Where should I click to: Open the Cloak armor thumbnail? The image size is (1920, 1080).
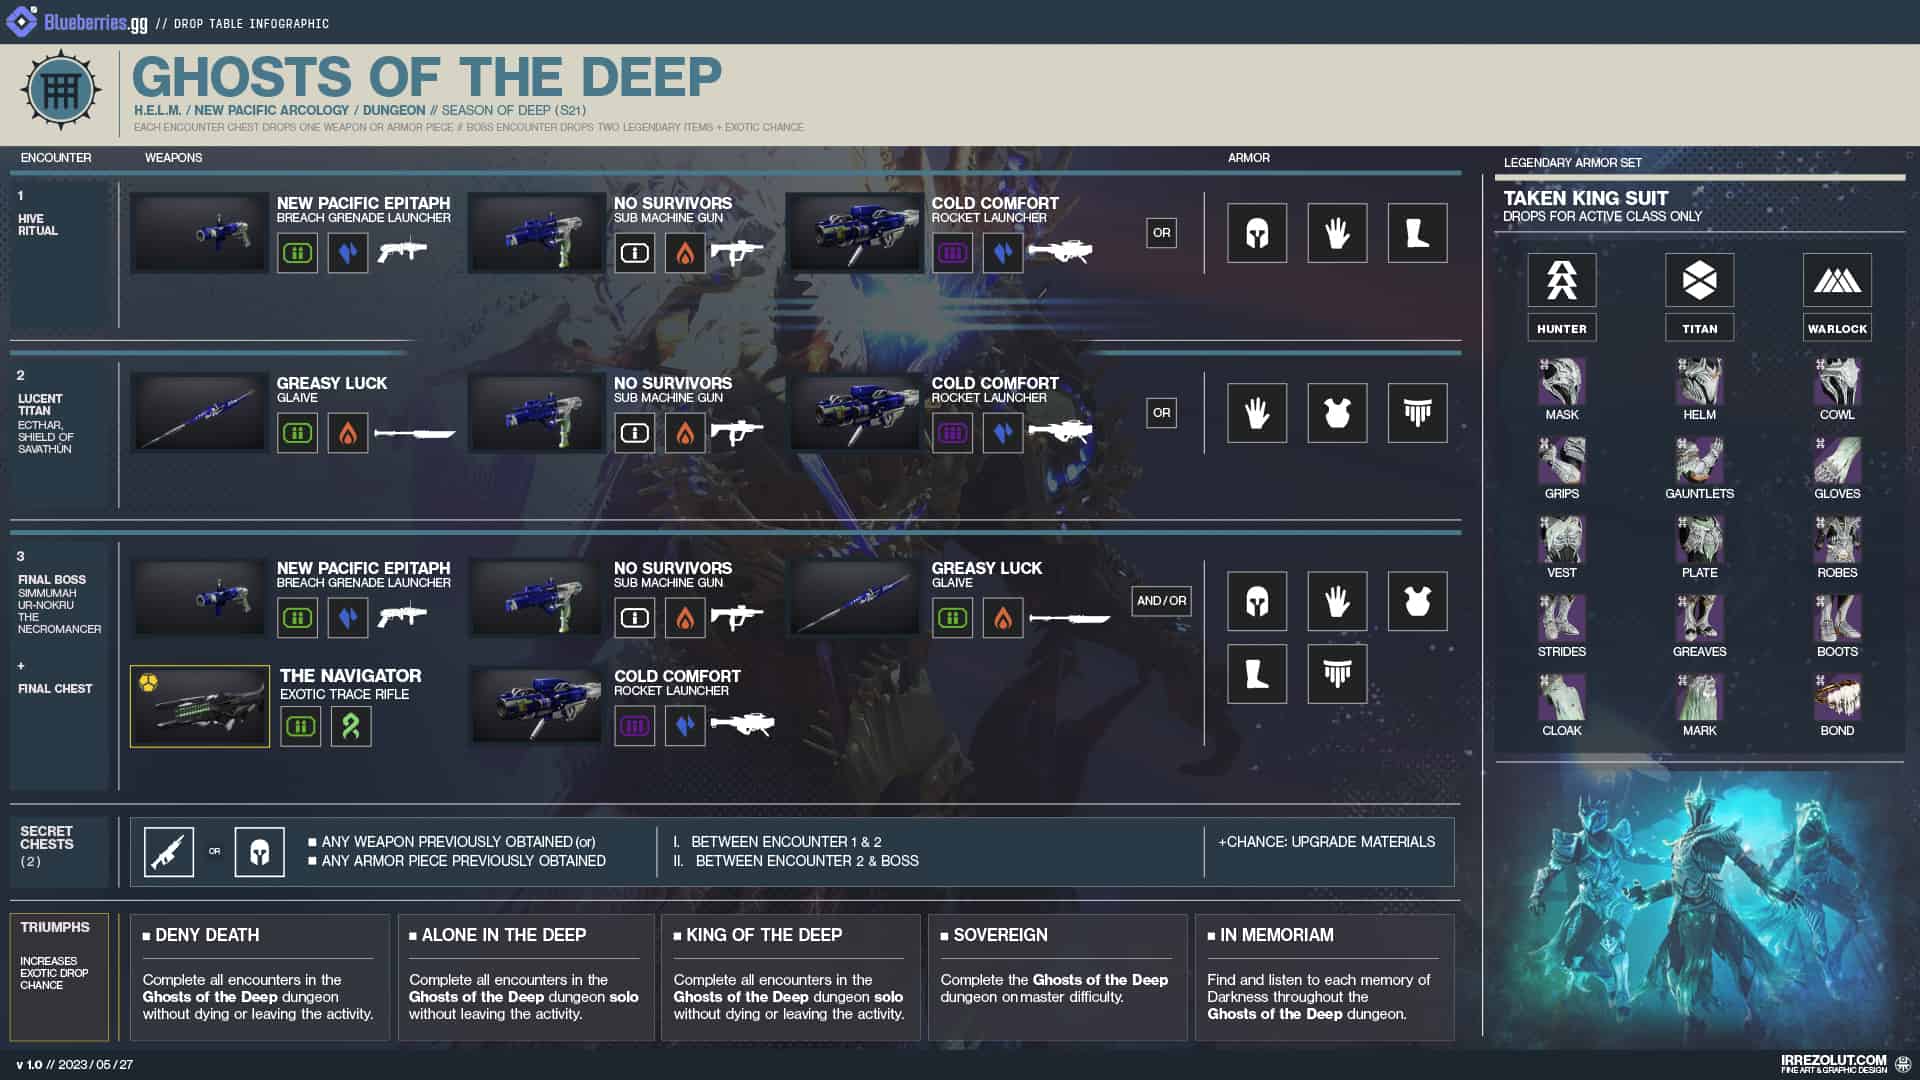[x=1561, y=697]
